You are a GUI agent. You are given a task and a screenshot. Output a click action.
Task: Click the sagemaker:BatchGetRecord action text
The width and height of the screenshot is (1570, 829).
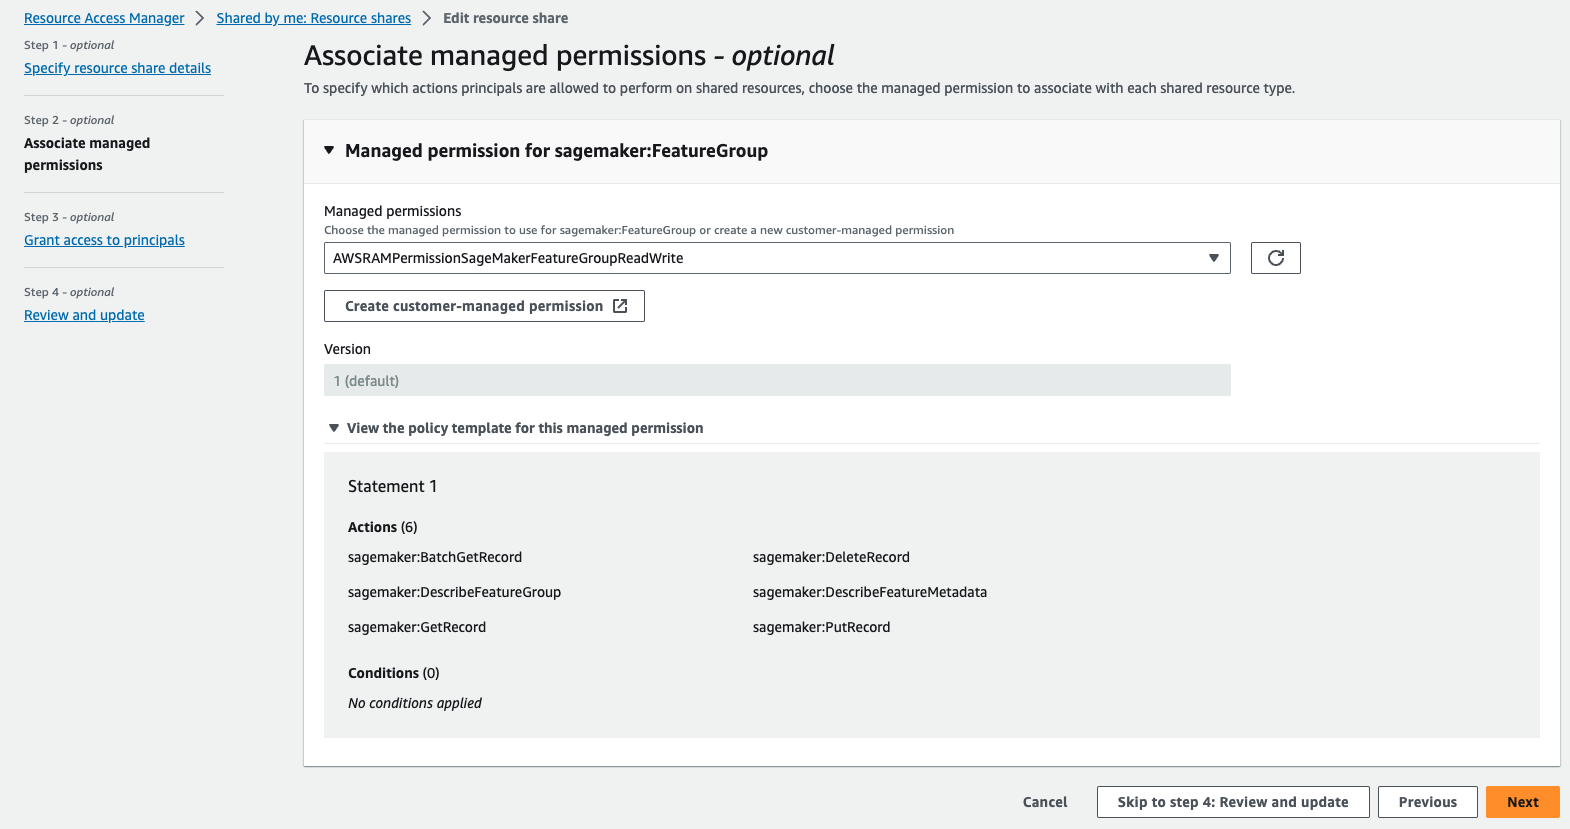point(435,557)
